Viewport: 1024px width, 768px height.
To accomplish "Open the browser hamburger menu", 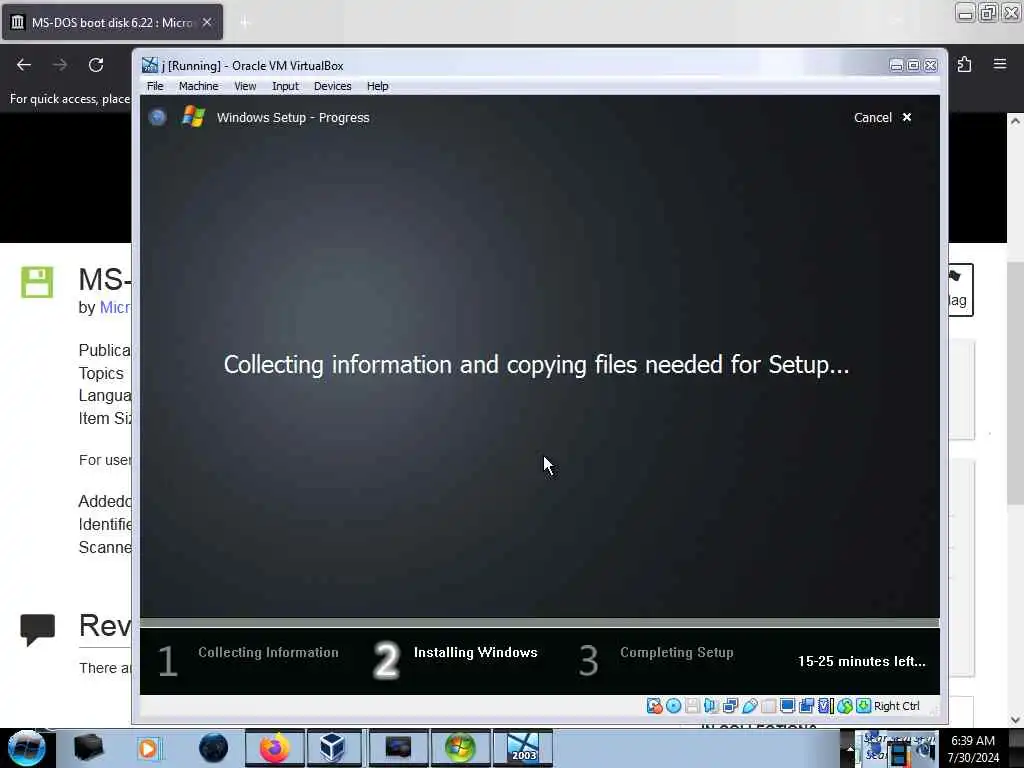I will pos(1000,64).
